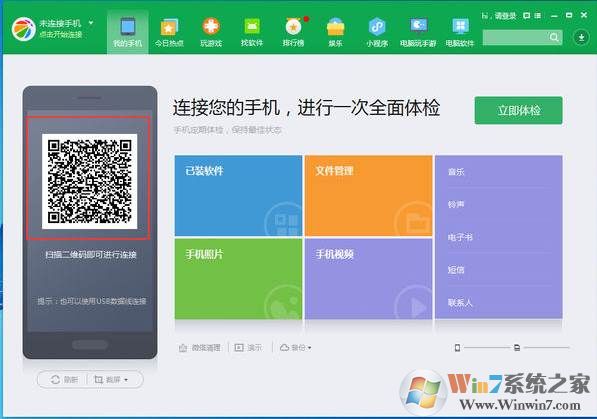
Task: Switch to the 玩游戏 tab
Action: point(211,32)
